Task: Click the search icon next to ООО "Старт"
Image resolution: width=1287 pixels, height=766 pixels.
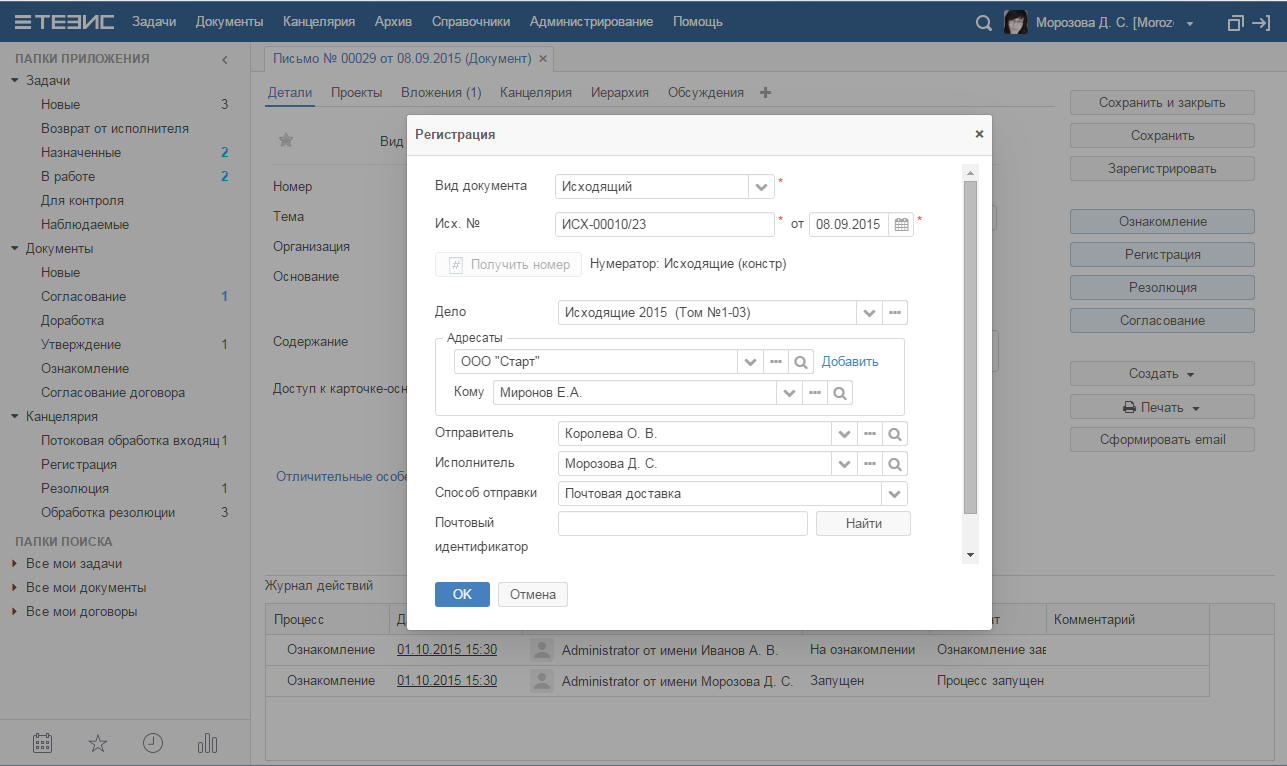Action: coord(800,362)
